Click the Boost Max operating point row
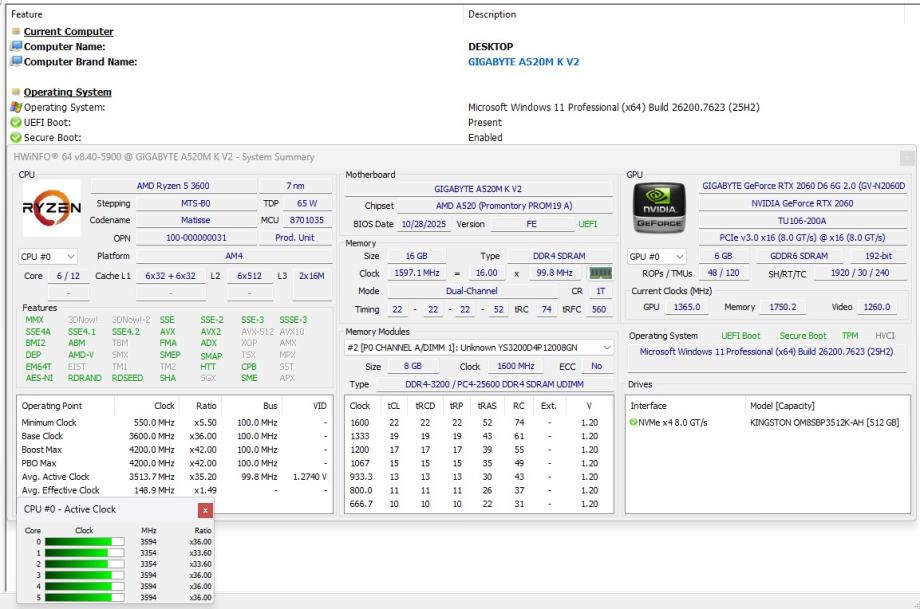This screenshot has width=920, height=609. point(174,449)
